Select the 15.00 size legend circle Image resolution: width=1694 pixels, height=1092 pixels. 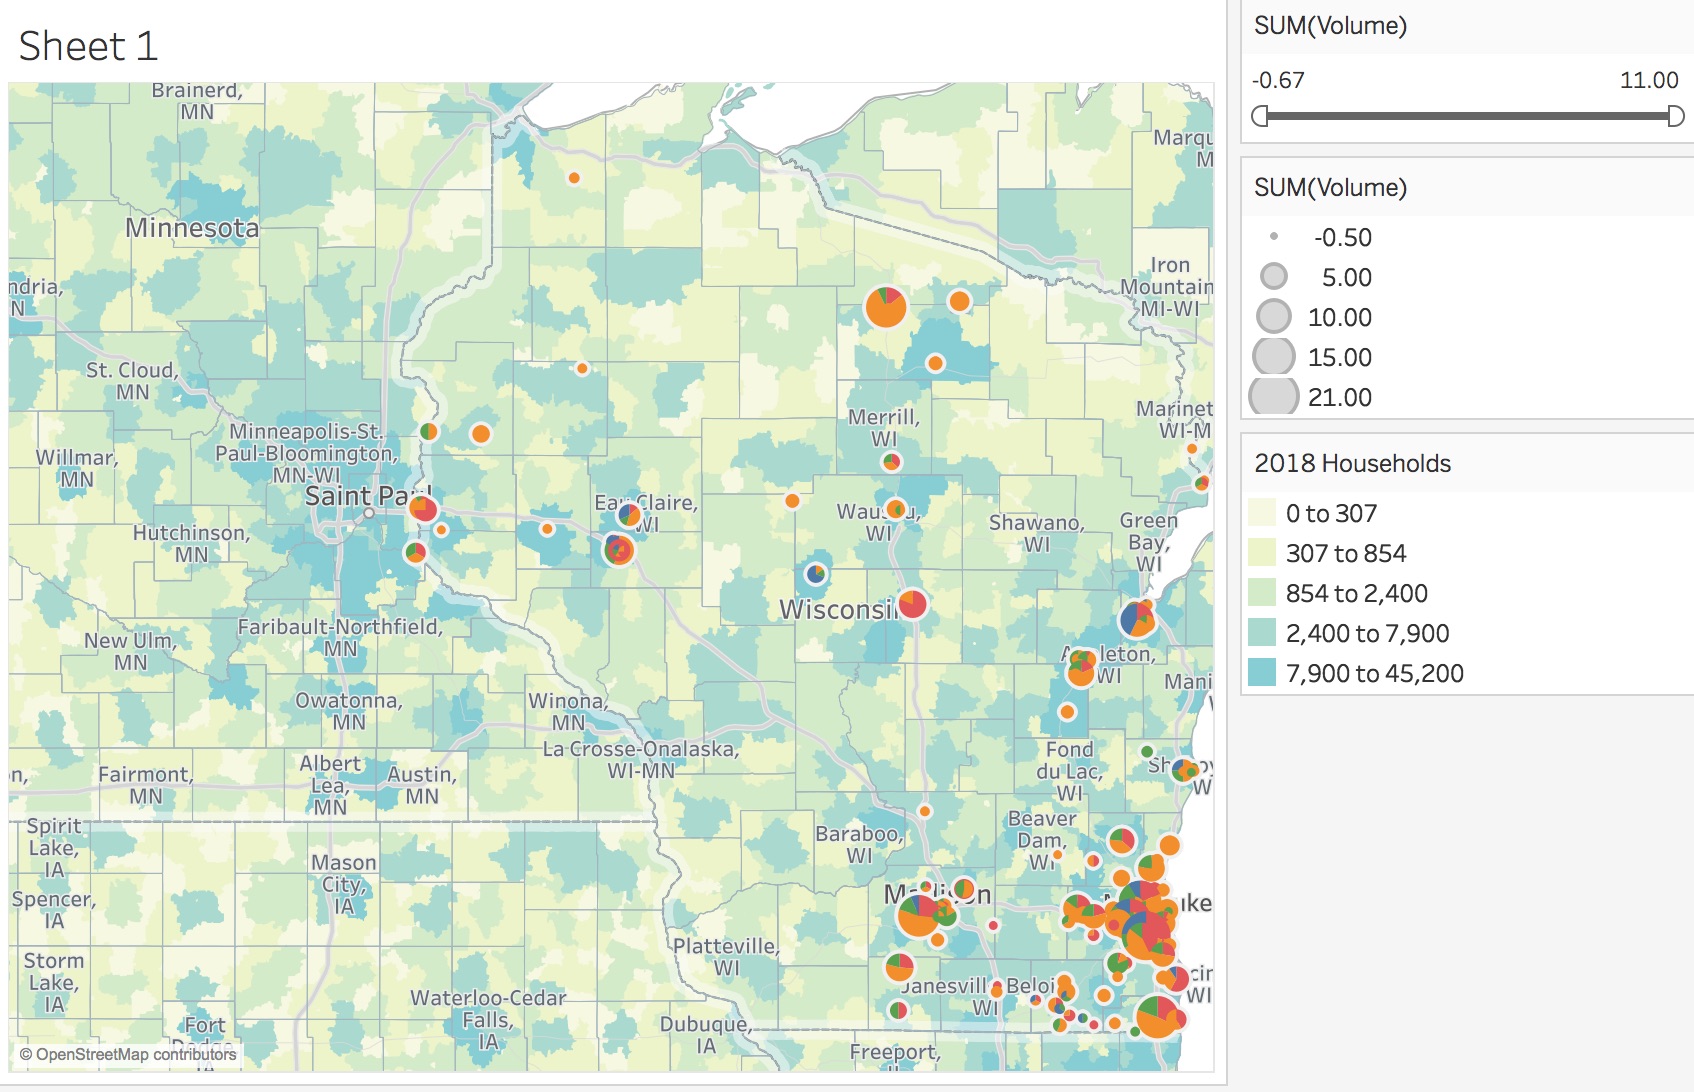1274,357
